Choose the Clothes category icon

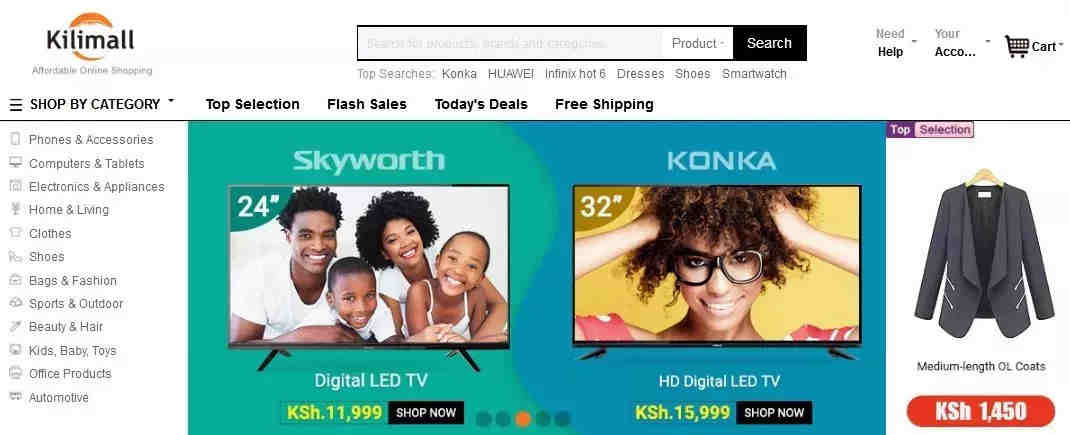tap(16, 233)
